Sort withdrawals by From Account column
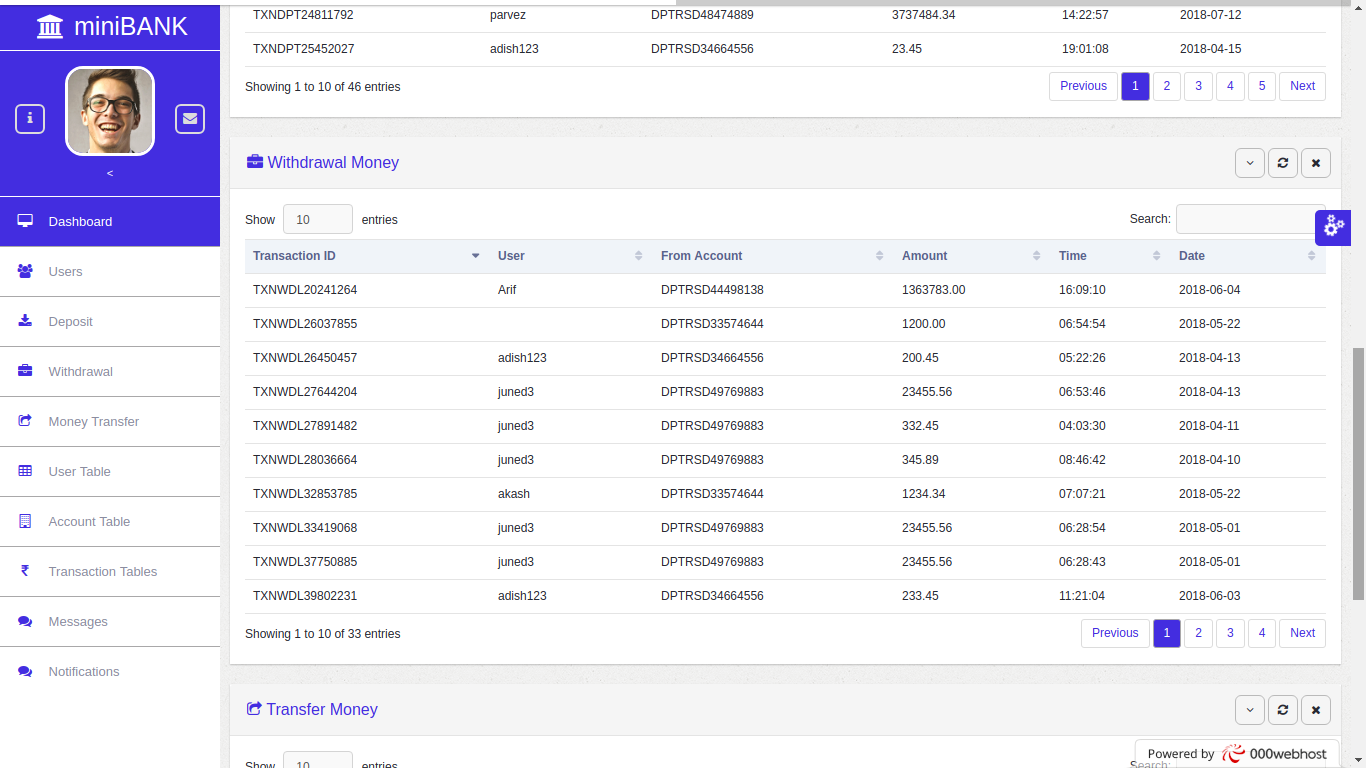 coord(773,256)
